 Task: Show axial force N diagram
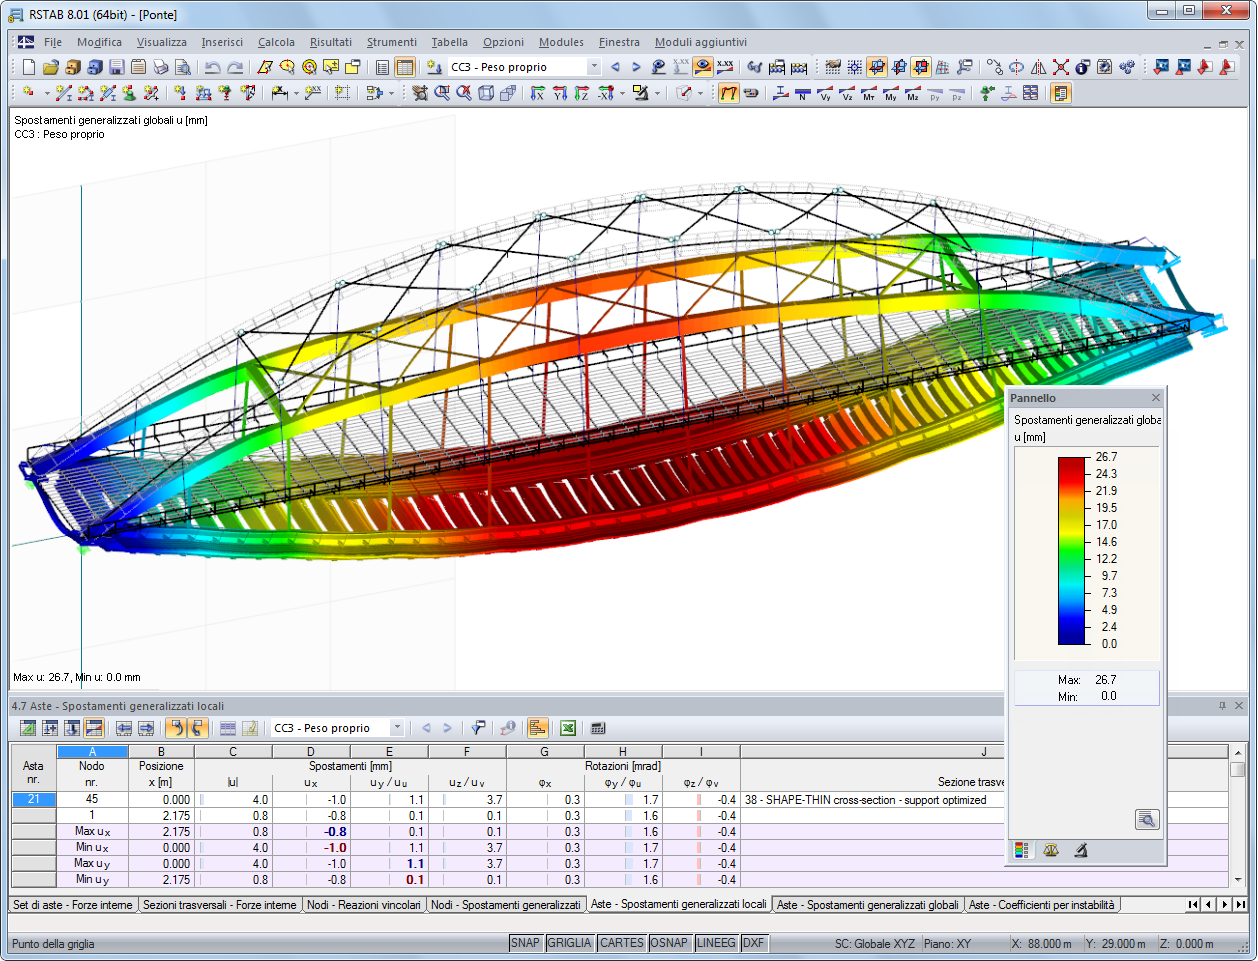[803, 93]
